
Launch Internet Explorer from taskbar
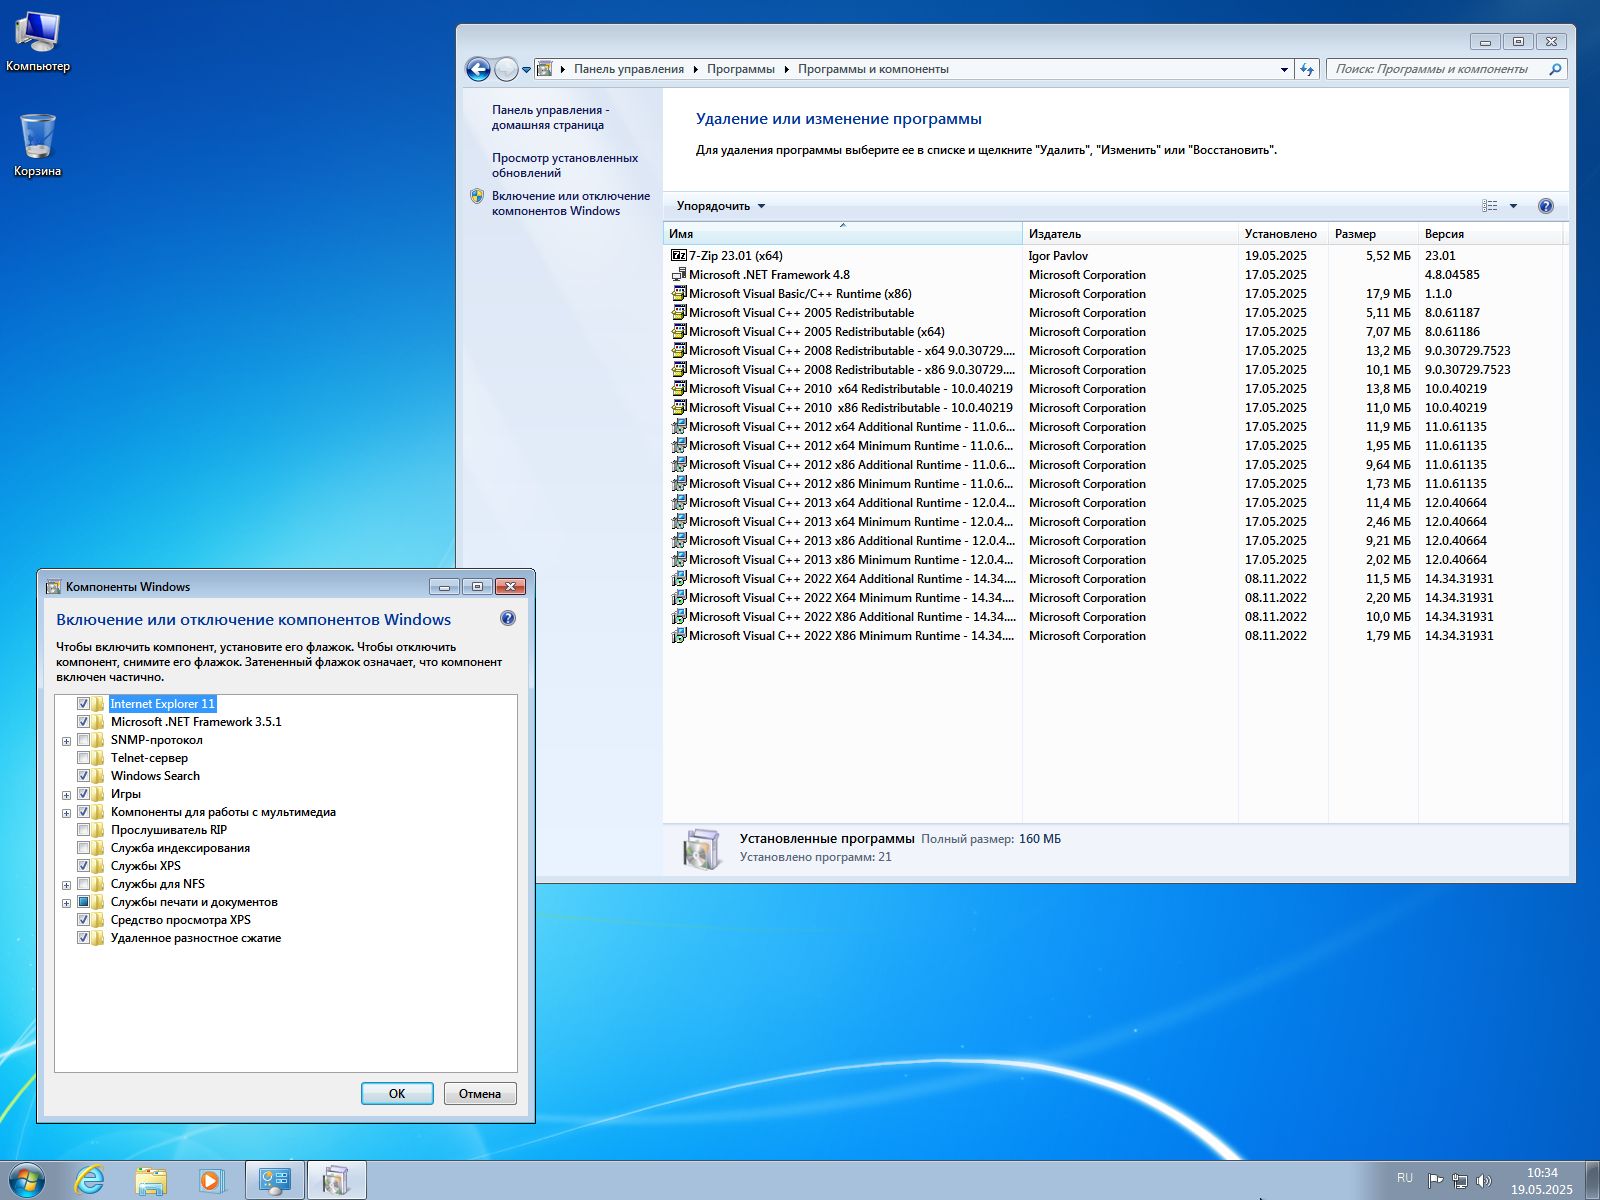(x=89, y=1181)
